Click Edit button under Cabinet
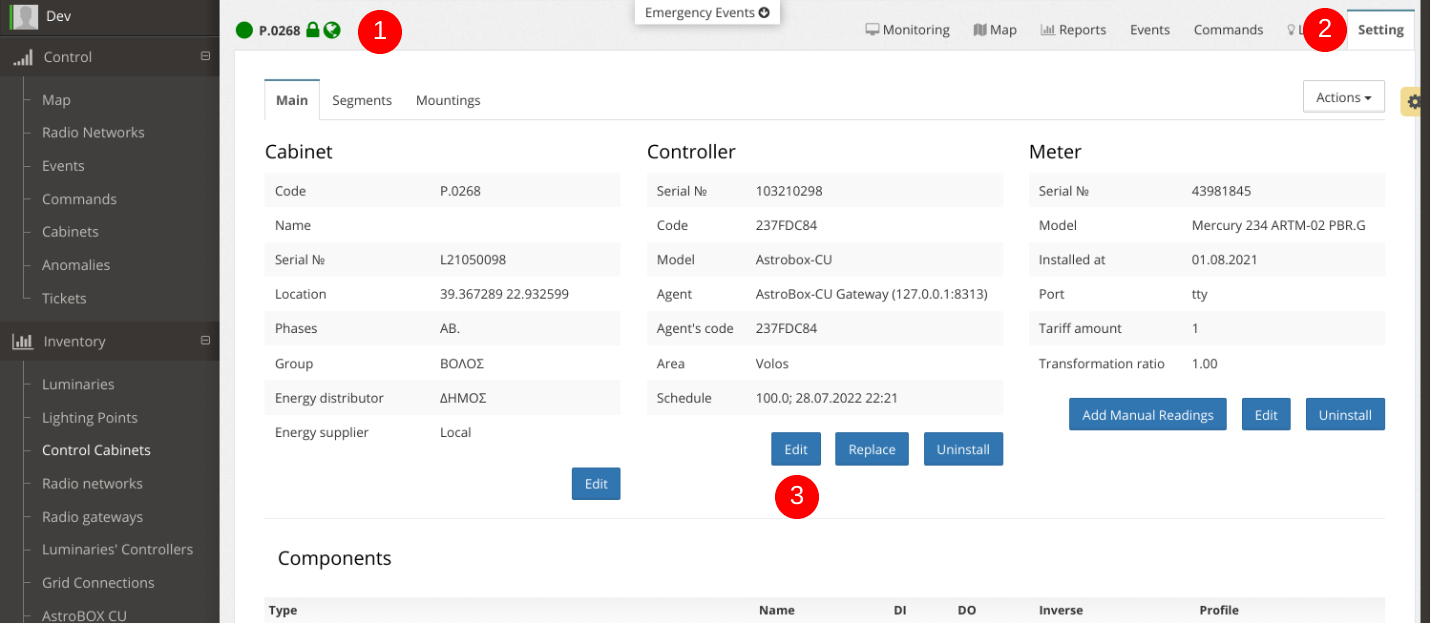 596,483
